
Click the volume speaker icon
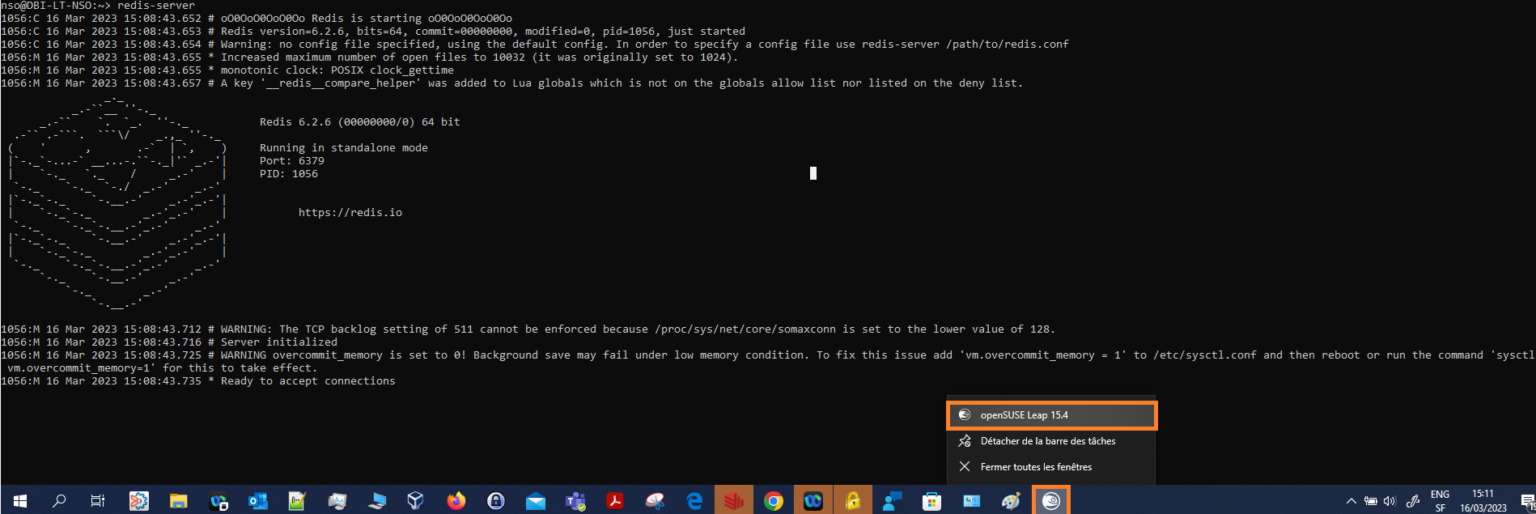click(x=1389, y=501)
